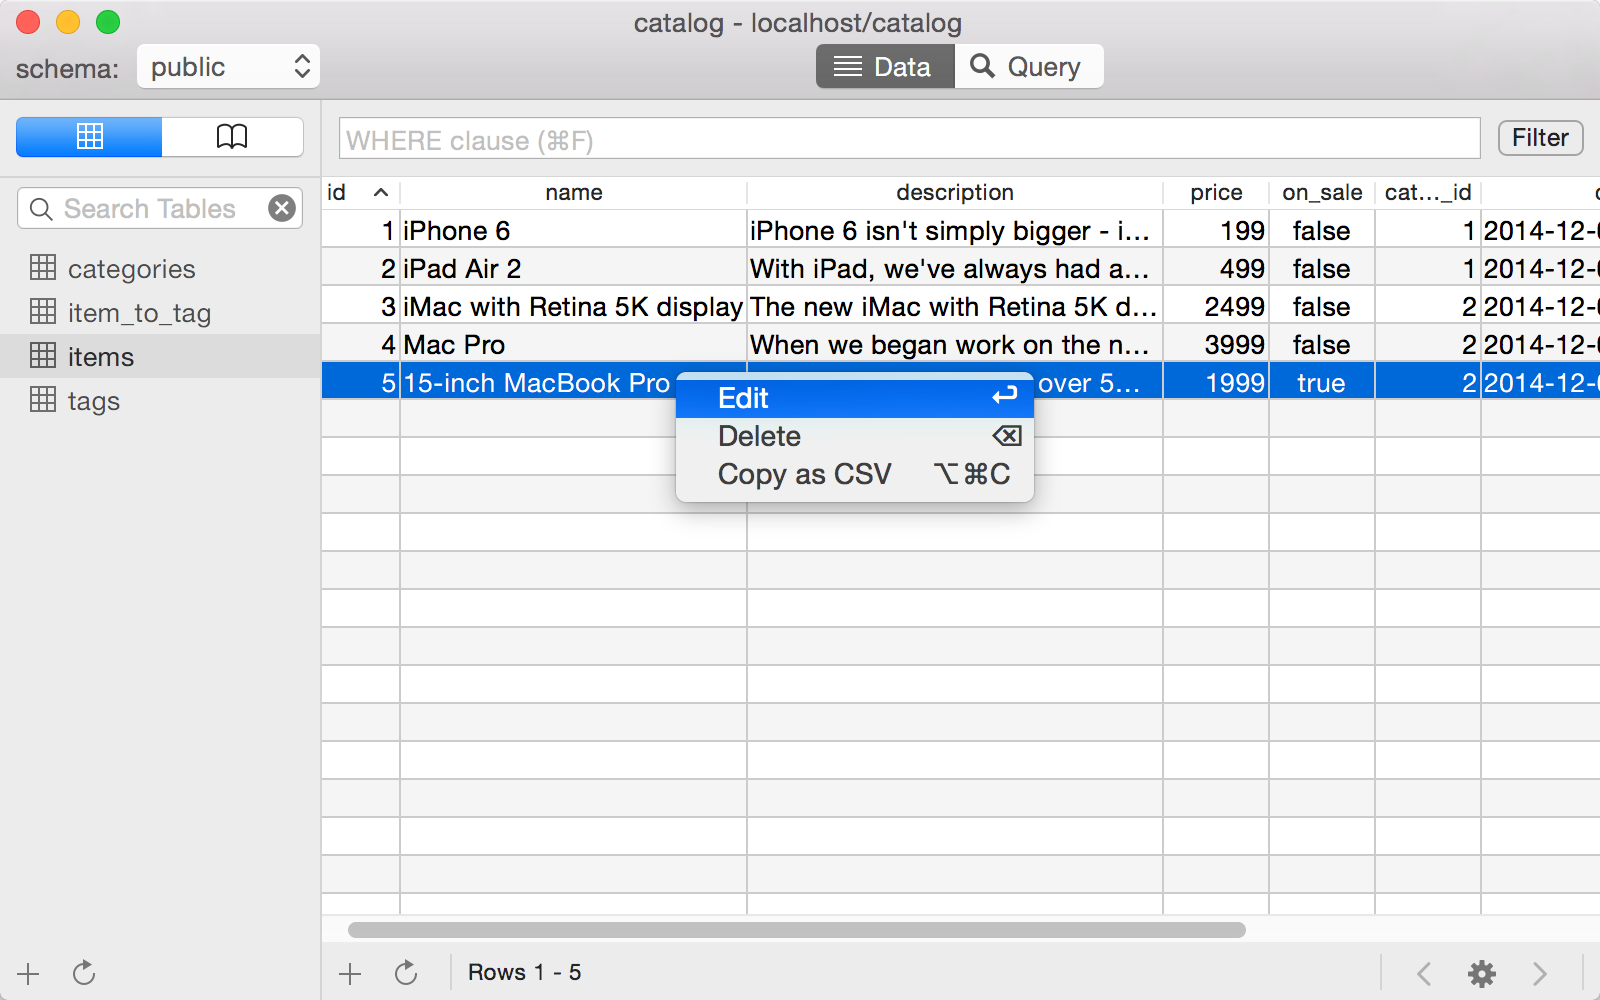Switch to the Data tab
This screenshot has width=1600, height=1000.
point(884,66)
